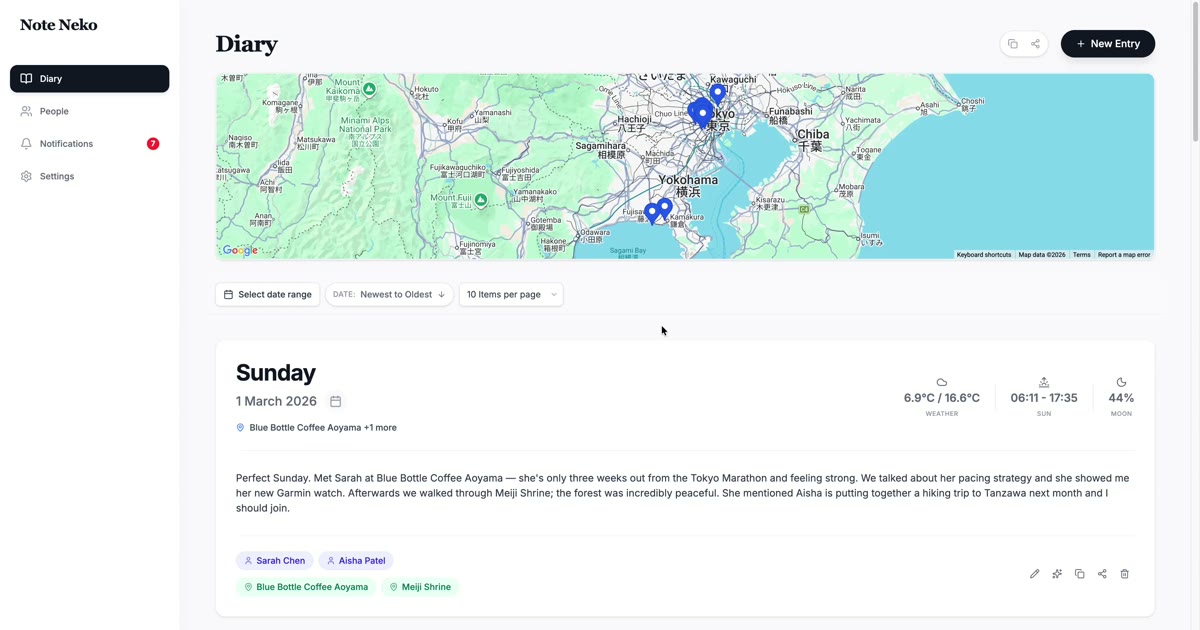1200x630 pixels.
Task: Click the map pin over central Tokyo
Action: point(703,112)
